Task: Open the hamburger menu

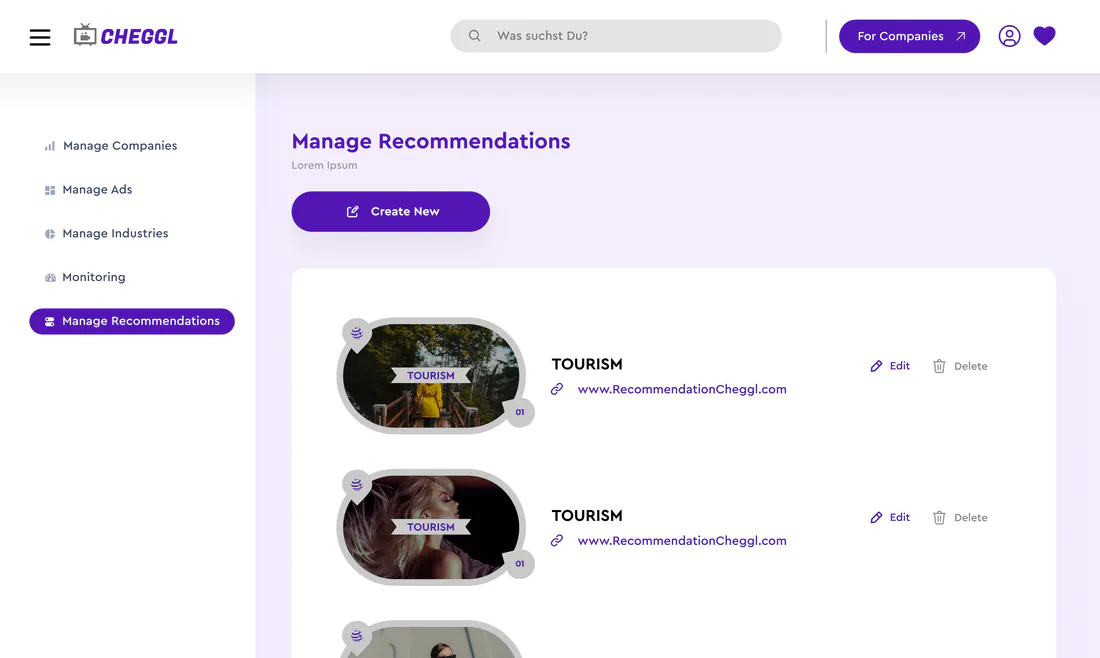Action: tap(40, 37)
